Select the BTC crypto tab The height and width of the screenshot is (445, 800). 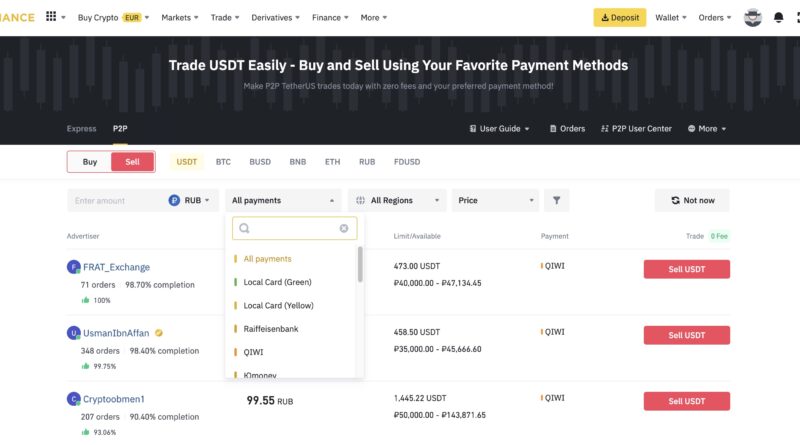[223, 161]
